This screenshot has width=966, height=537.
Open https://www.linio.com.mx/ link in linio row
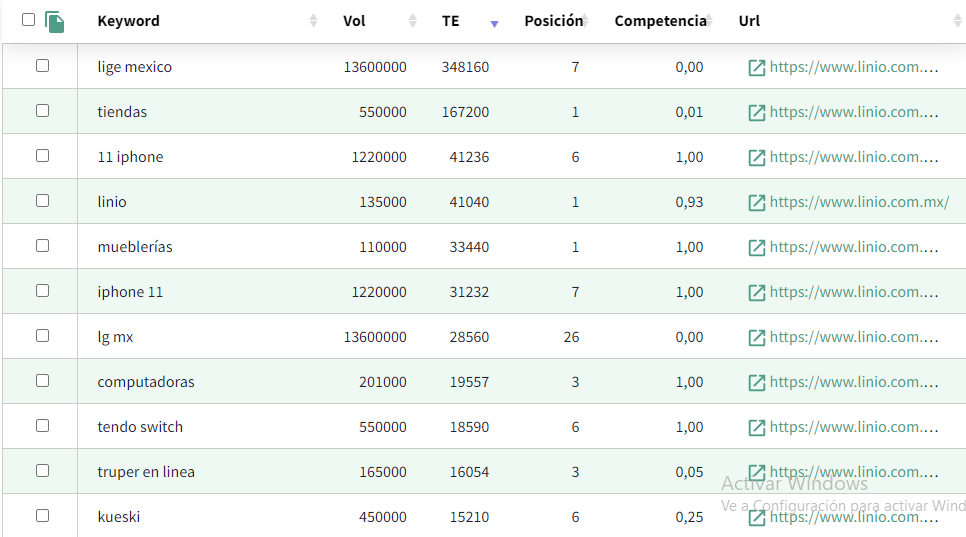click(x=859, y=202)
